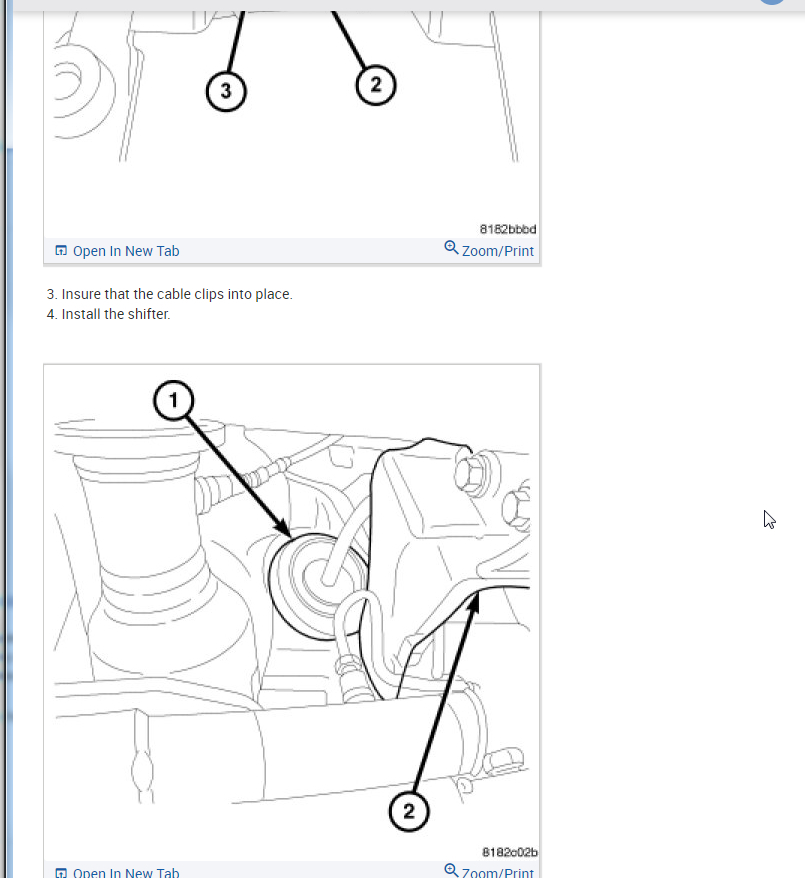Open figure 8182bbbd in a new tab

pos(126,251)
